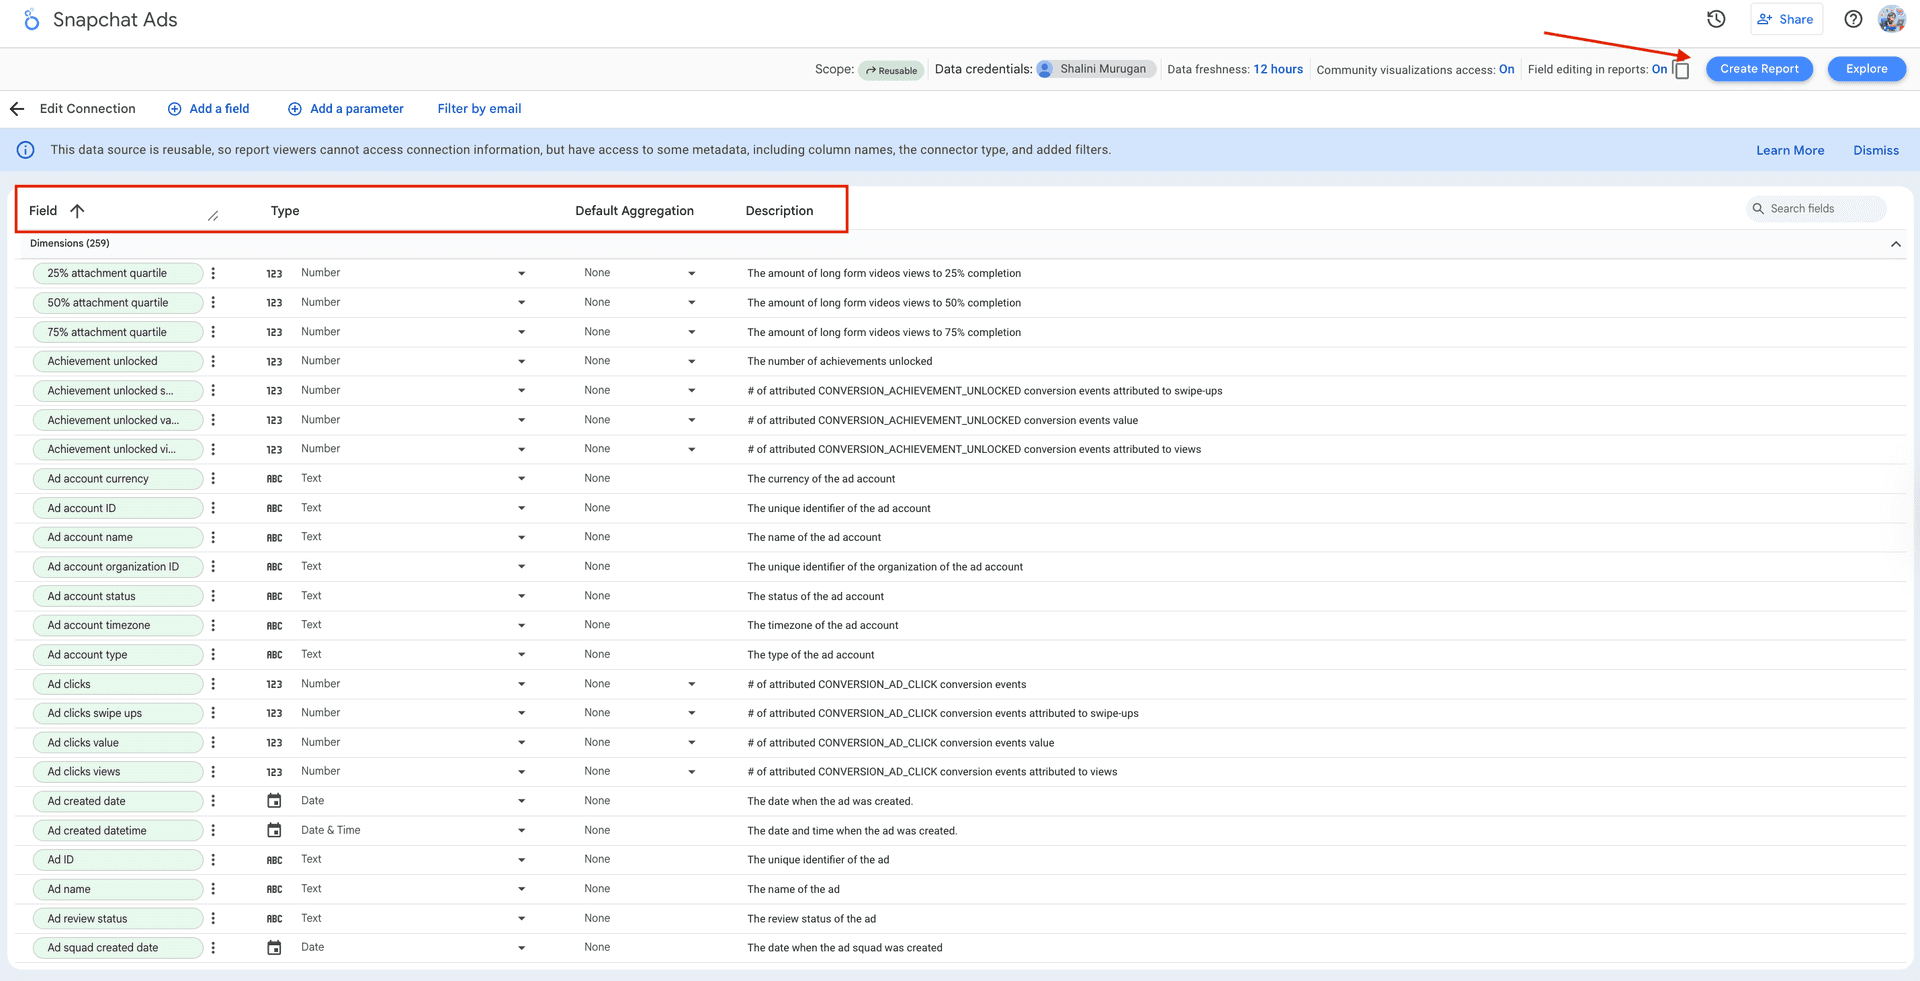1920x981 pixels.
Task: Open the version history clock icon
Action: tap(1716, 18)
